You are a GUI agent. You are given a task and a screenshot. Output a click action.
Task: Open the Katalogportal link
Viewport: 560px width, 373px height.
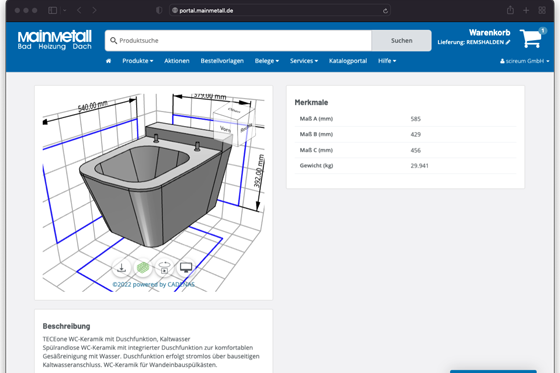[x=348, y=61]
